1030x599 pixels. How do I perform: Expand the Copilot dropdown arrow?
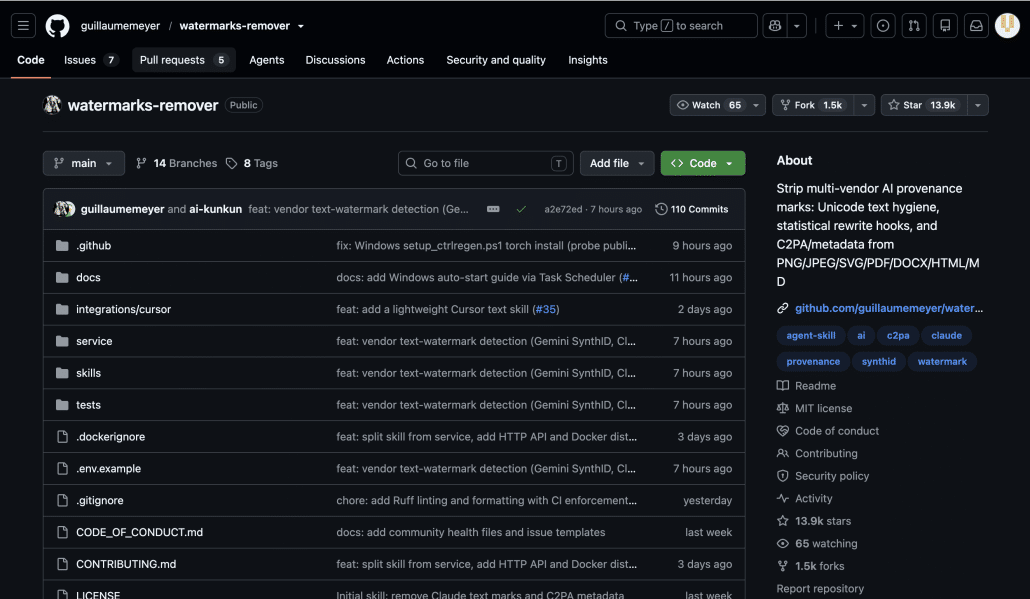pyautogui.click(x=797, y=26)
